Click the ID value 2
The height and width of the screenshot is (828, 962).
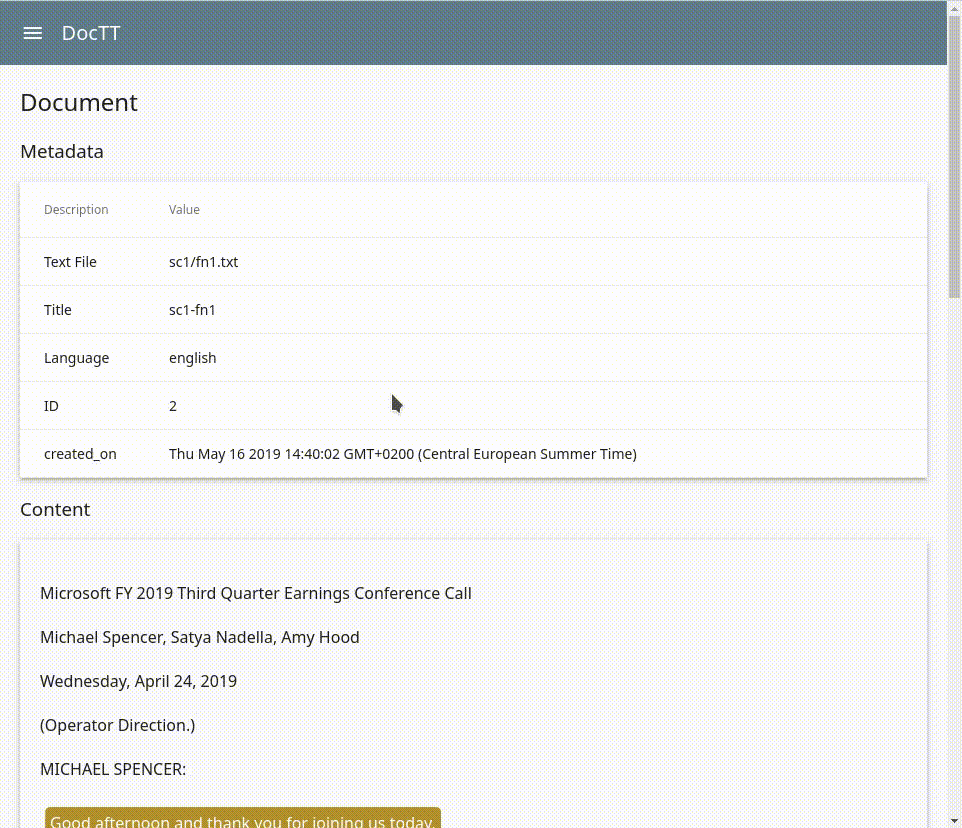click(x=172, y=406)
